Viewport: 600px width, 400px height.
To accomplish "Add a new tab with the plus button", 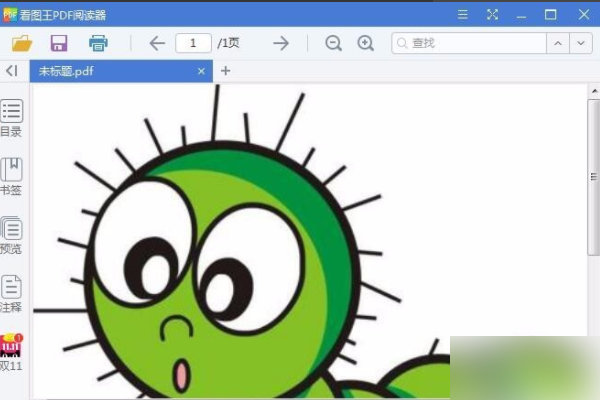I will pyautogui.click(x=225, y=71).
